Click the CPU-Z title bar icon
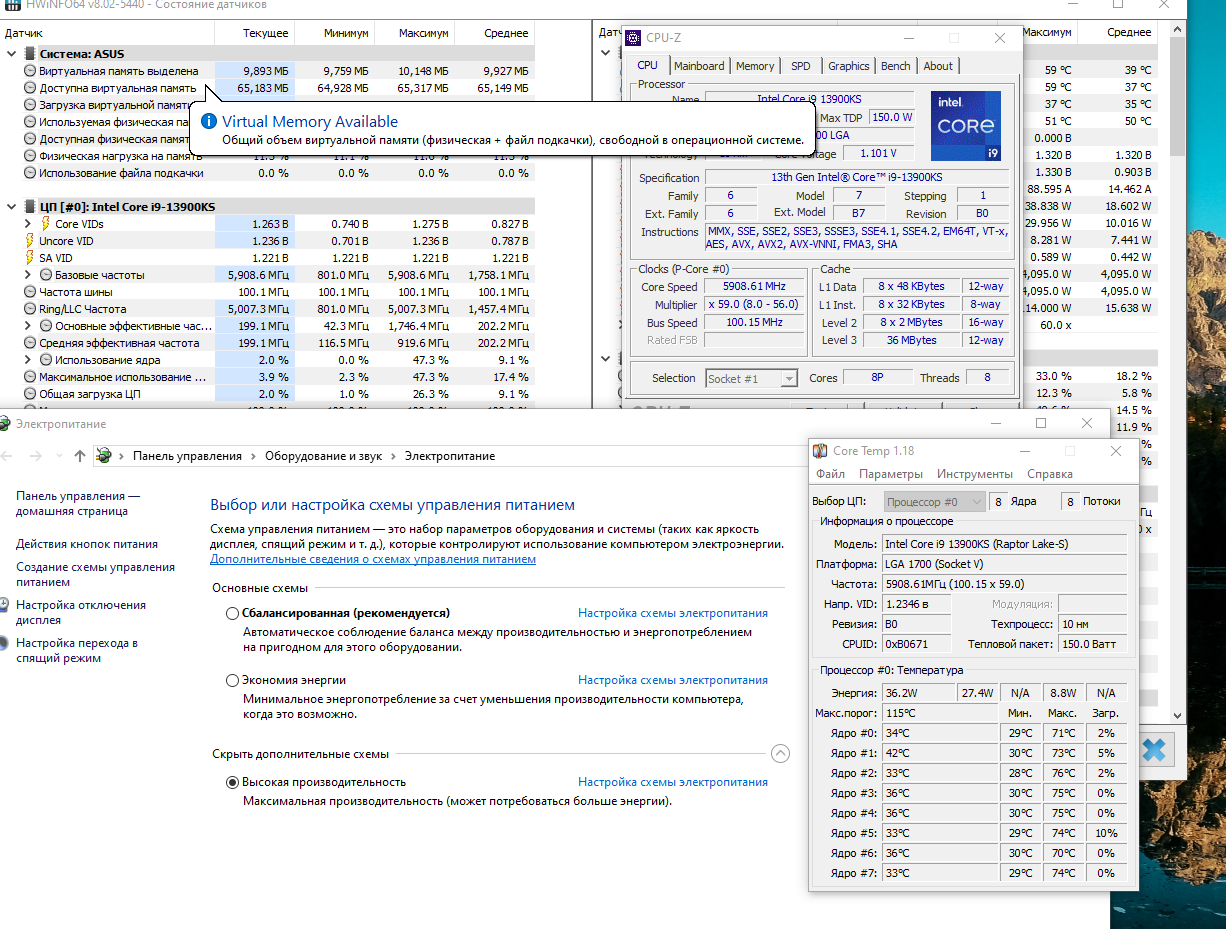1226x929 pixels. point(633,38)
